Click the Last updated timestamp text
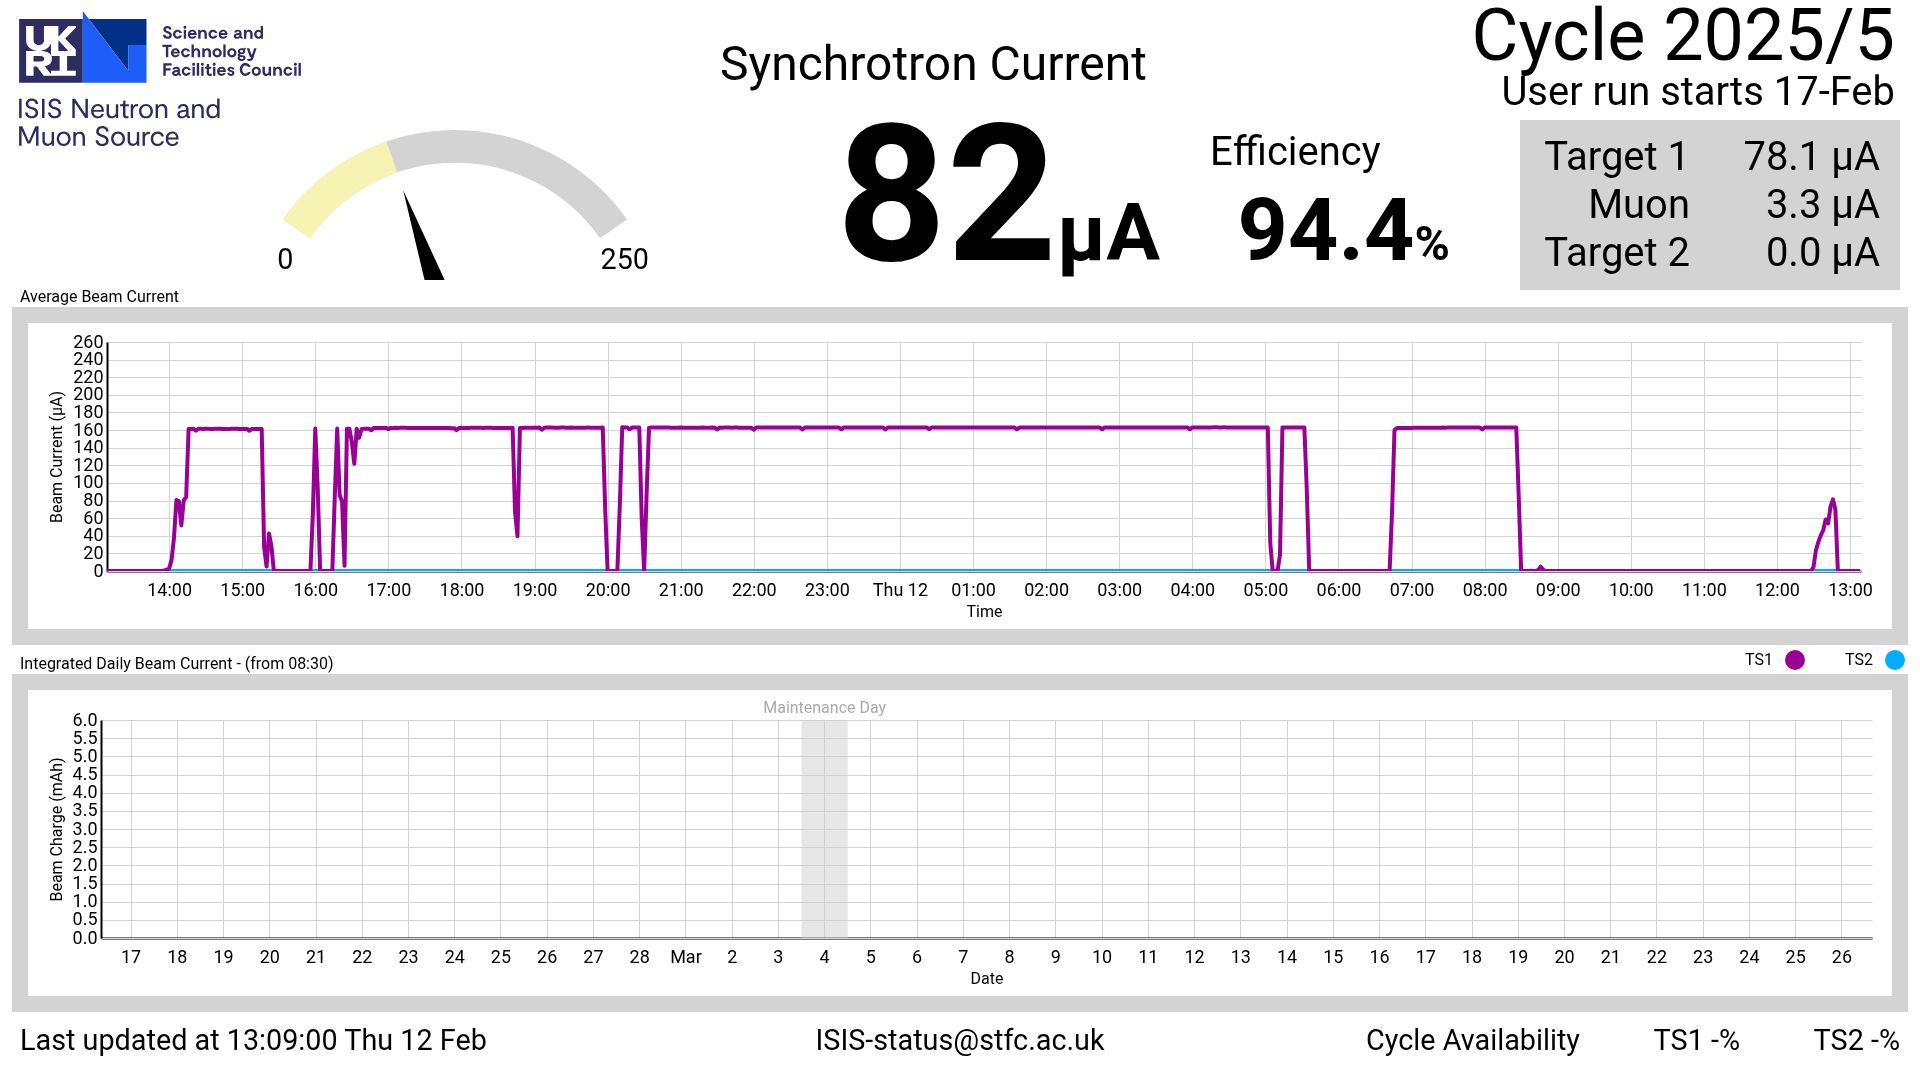Screen dimensions: 1920x1080 tap(253, 1040)
